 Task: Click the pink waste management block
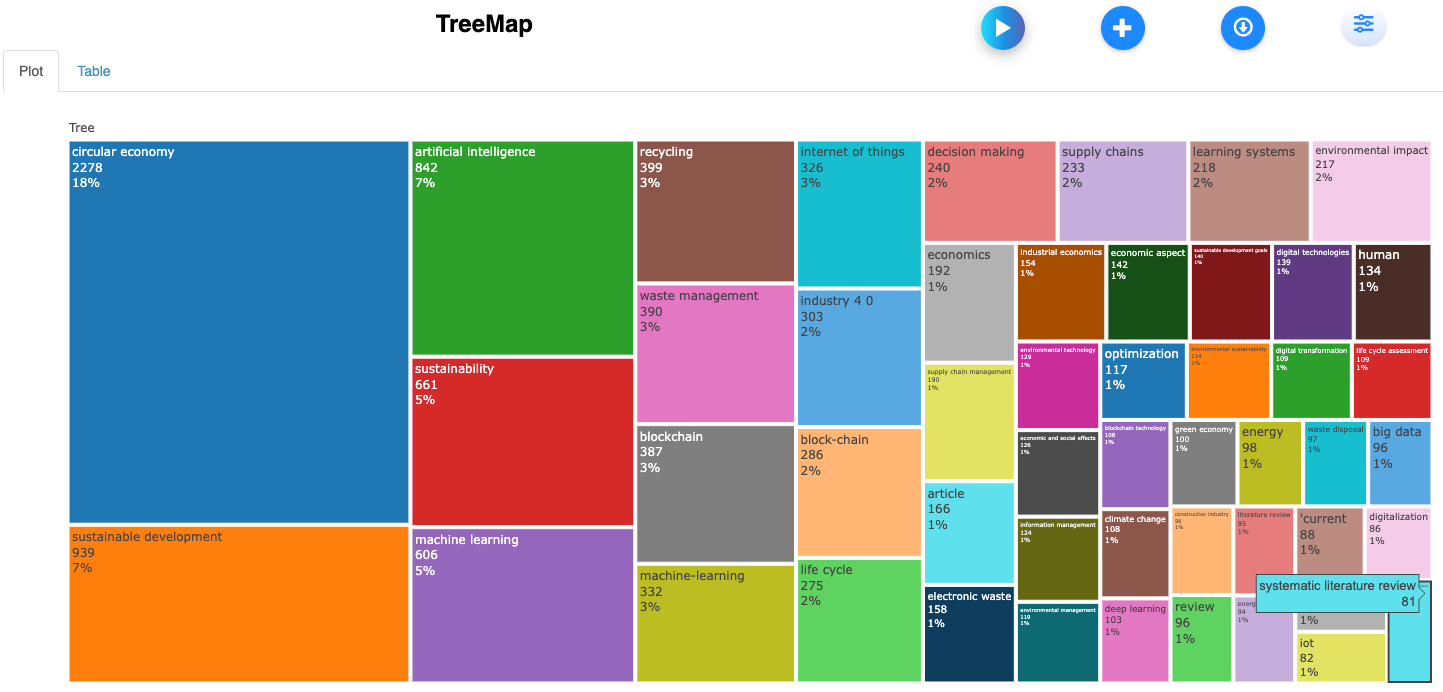715,353
